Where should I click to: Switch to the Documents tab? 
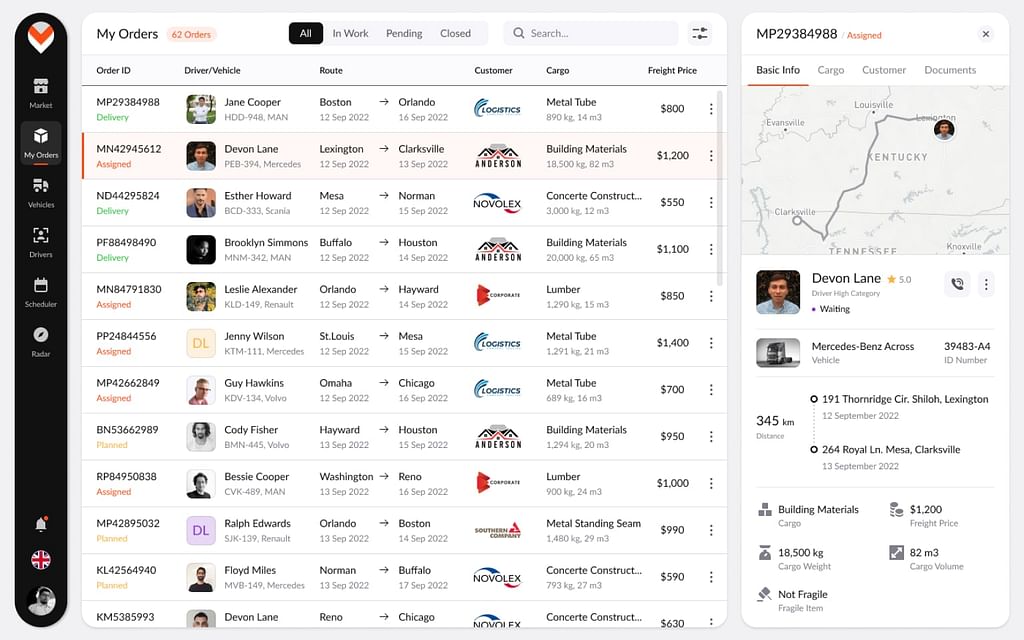tap(950, 70)
